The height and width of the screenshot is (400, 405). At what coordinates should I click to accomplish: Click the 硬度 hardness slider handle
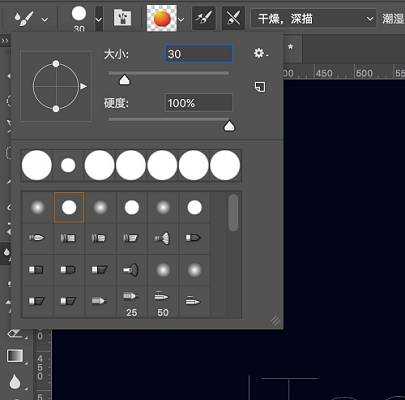[229, 126]
